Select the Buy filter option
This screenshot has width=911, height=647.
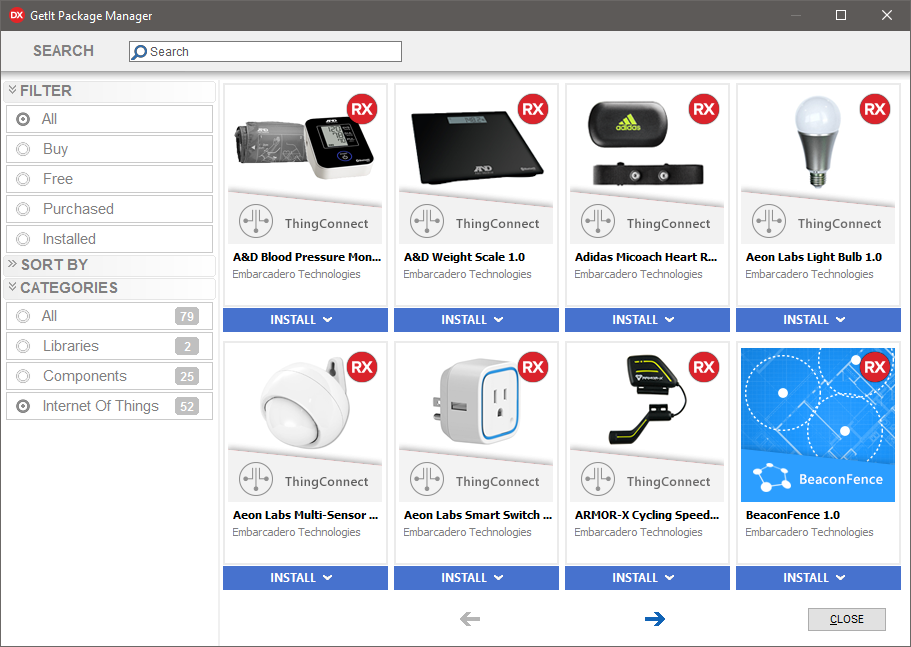pyautogui.click(x=109, y=149)
